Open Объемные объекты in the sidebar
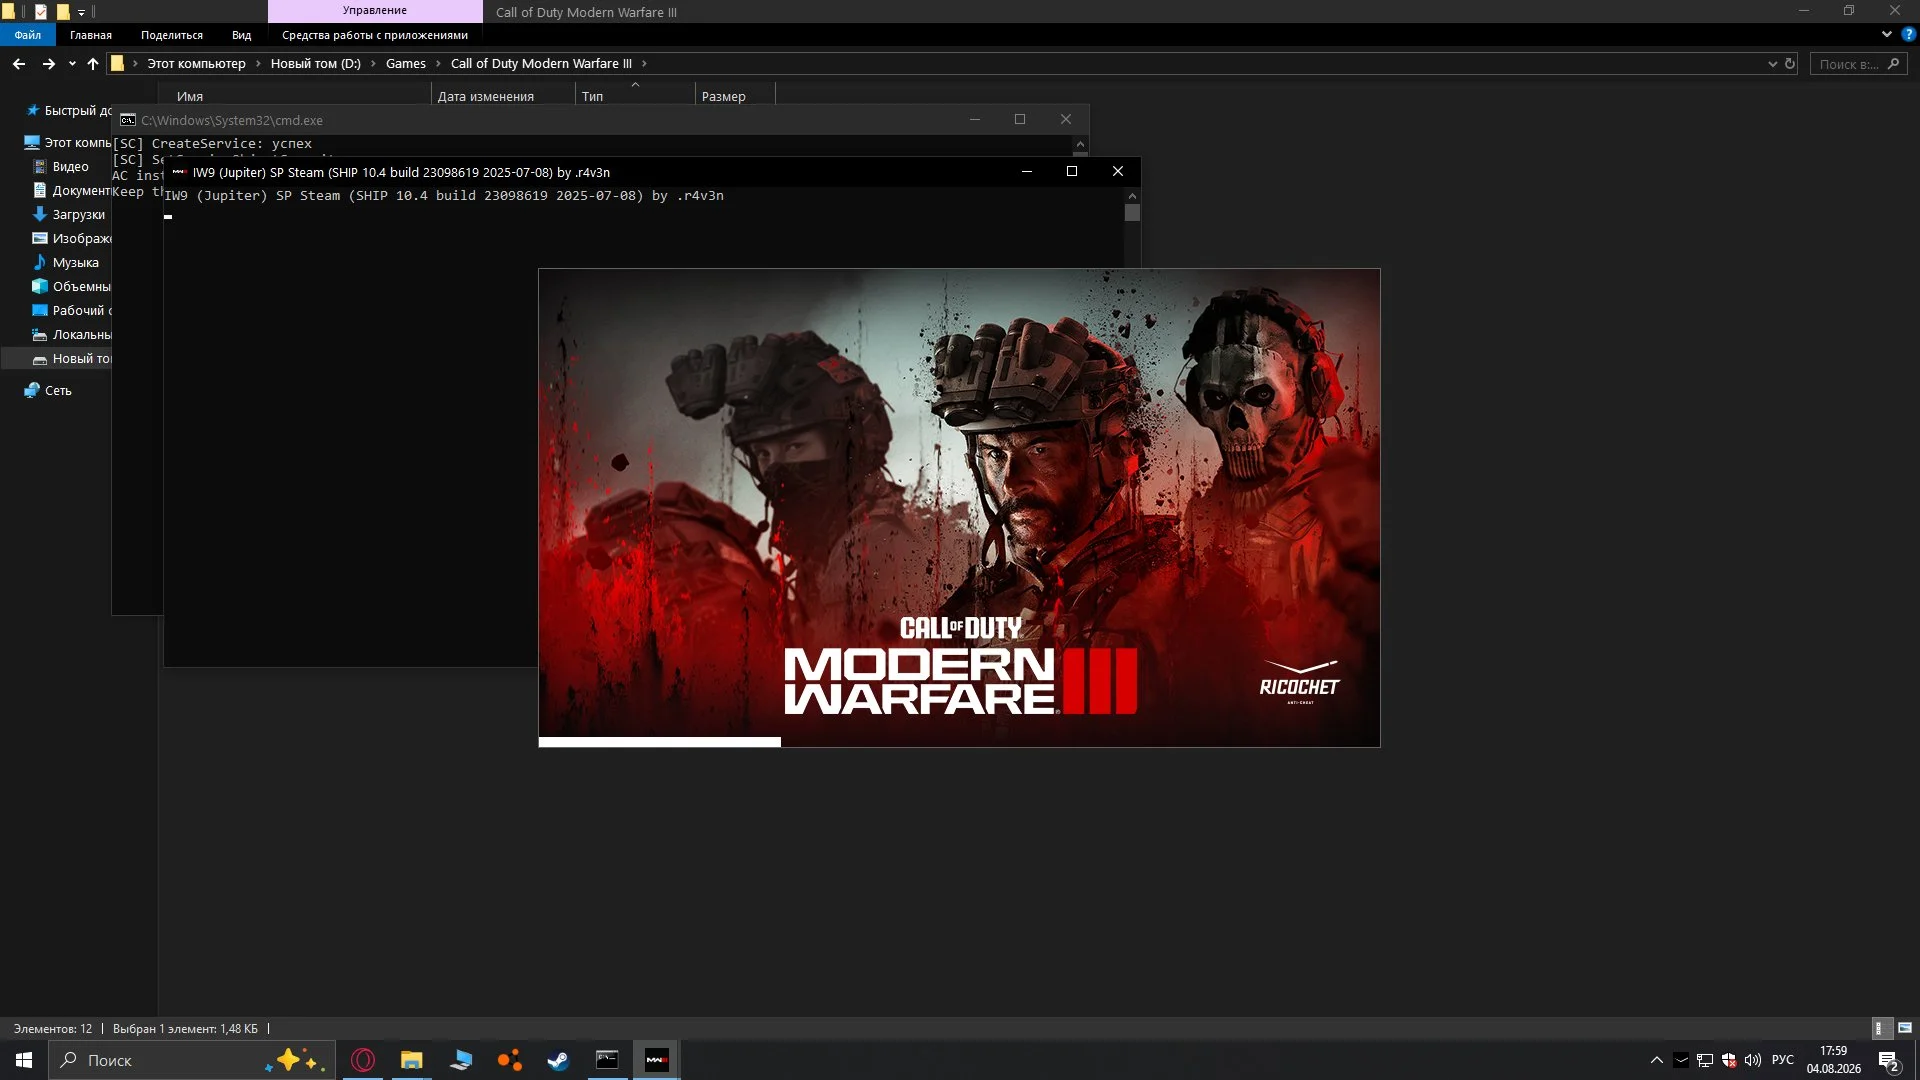The image size is (1920, 1080). coord(72,286)
